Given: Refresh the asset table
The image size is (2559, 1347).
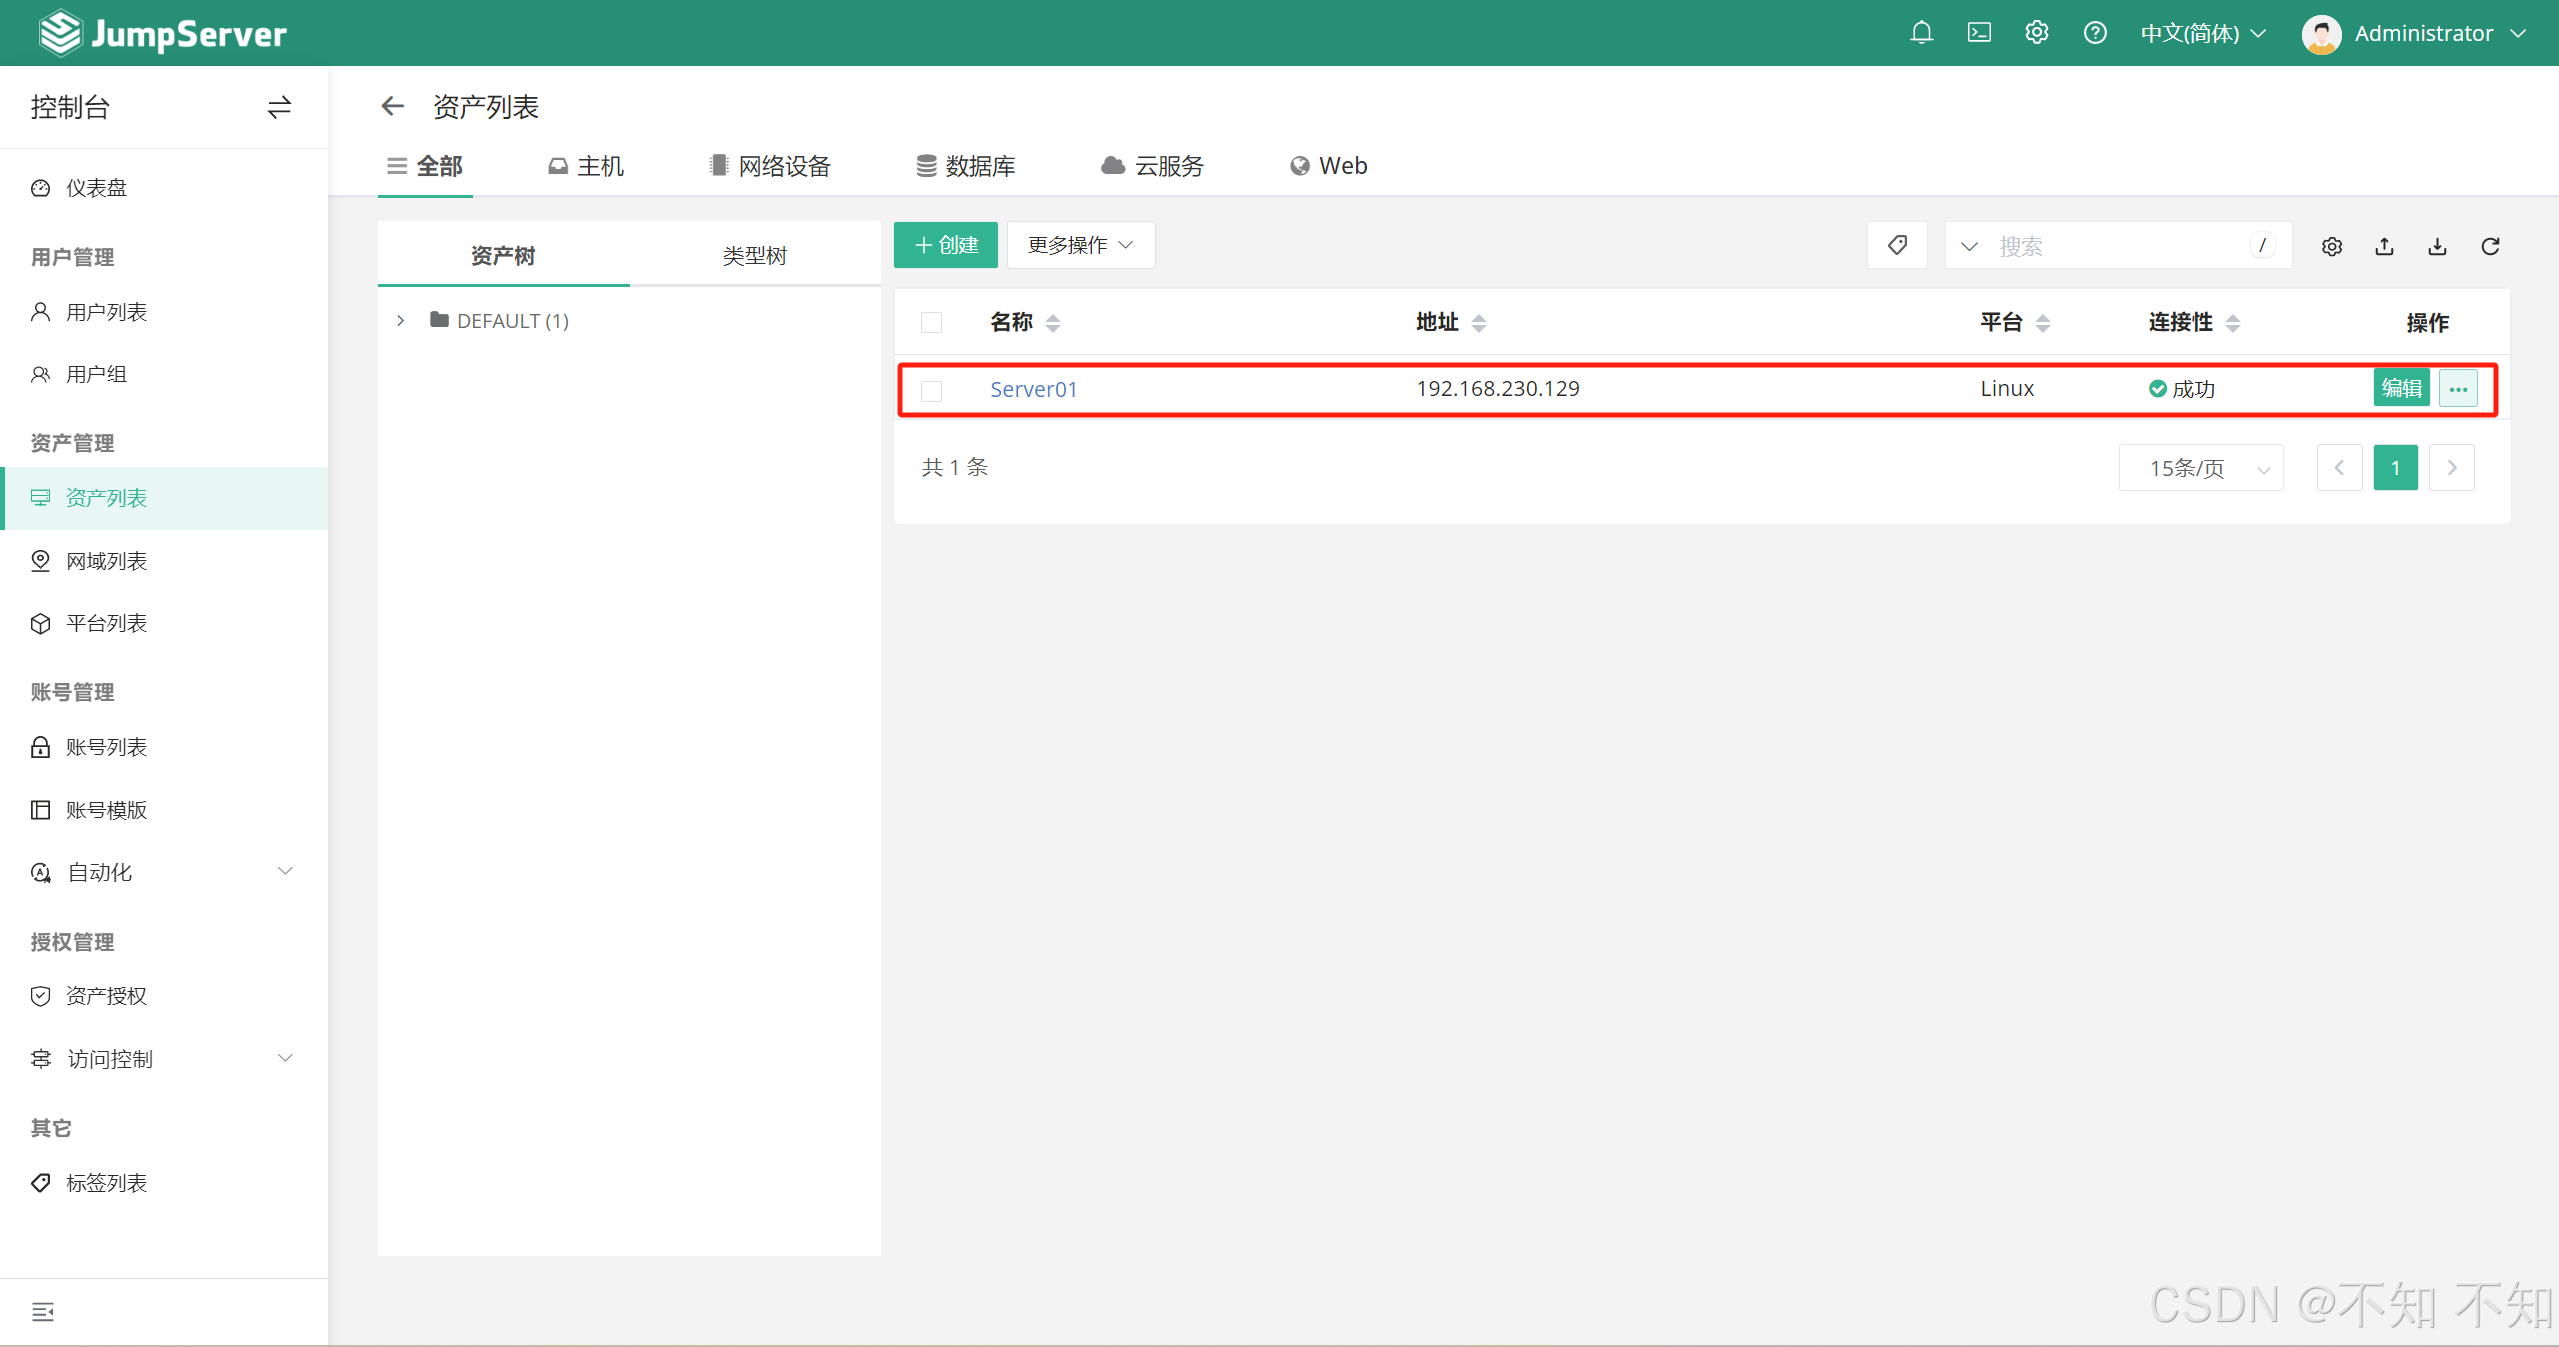Looking at the screenshot, I should 2490,246.
